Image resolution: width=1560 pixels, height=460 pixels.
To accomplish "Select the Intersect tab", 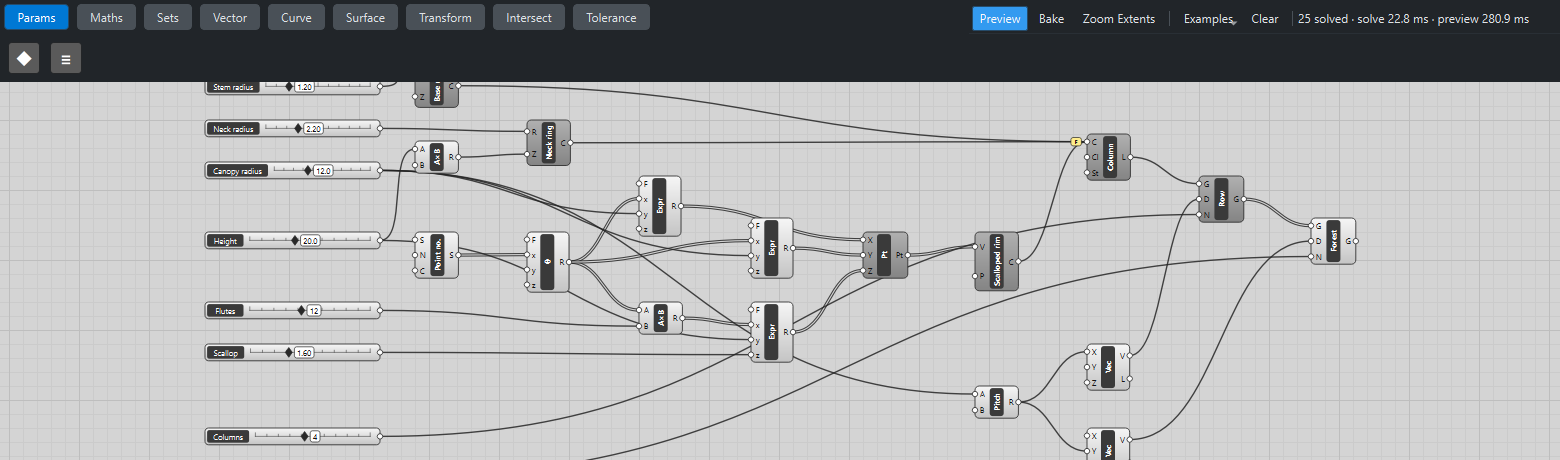I will click(x=529, y=17).
